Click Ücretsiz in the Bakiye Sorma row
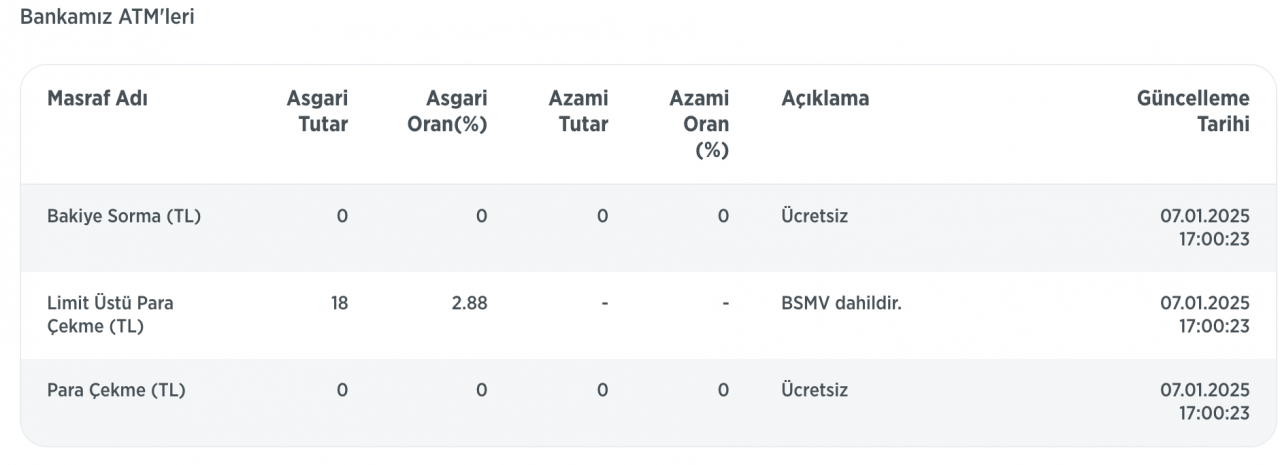 (814, 215)
